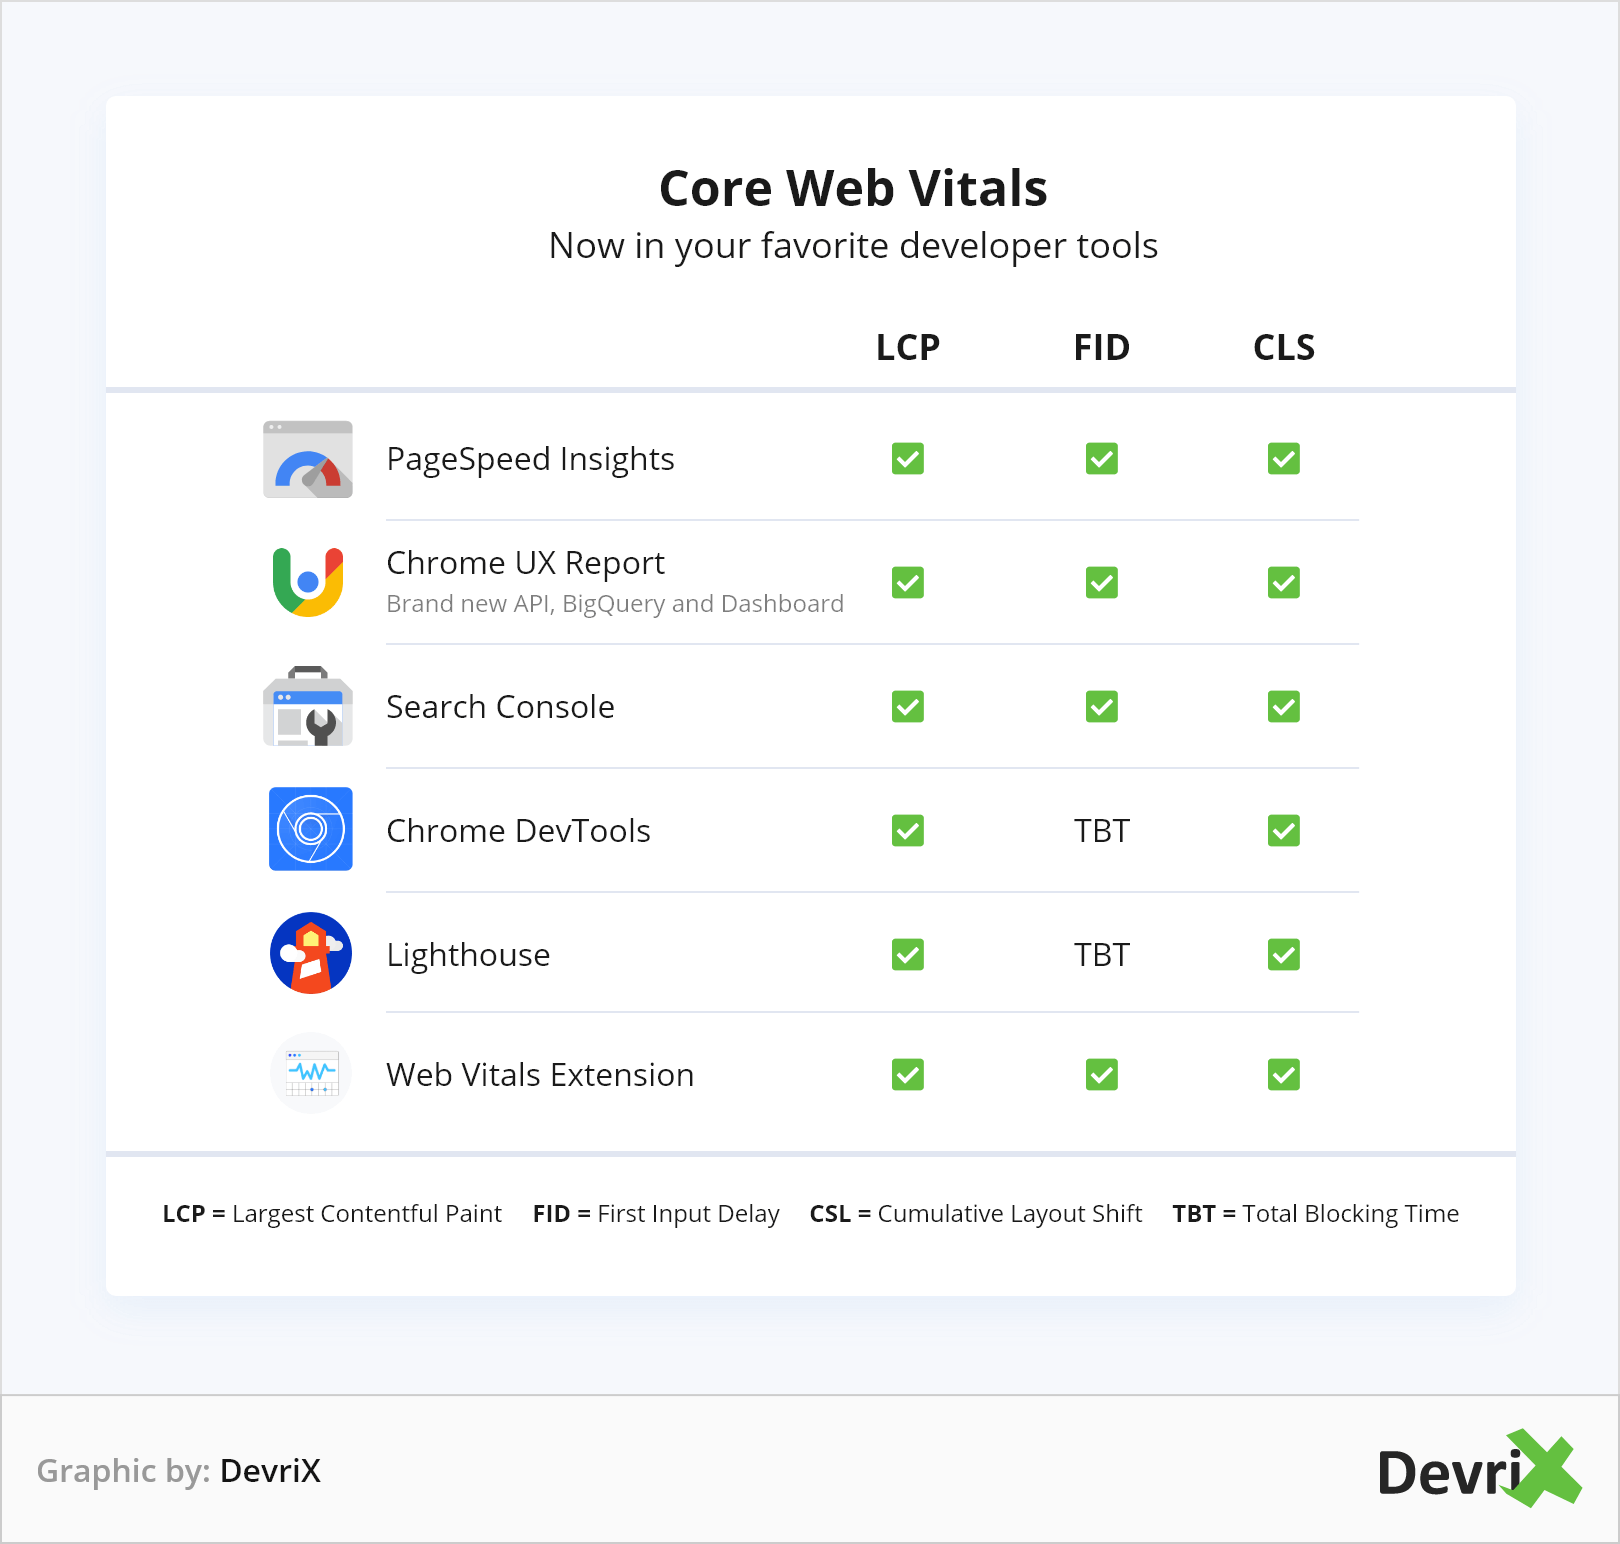The width and height of the screenshot is (1620, 1544).
Task: Click the LCP column header
Action: (x=908, y=348)
